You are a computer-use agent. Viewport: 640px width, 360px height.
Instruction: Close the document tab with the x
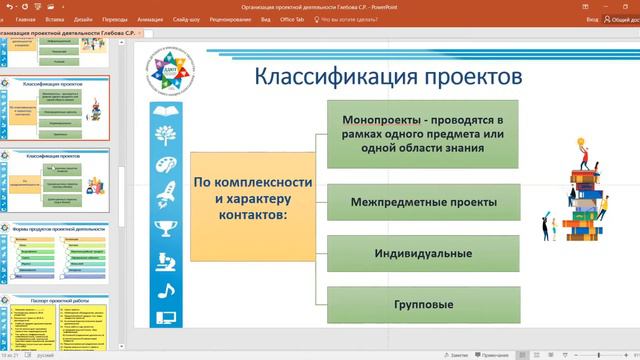click(140, 33)
